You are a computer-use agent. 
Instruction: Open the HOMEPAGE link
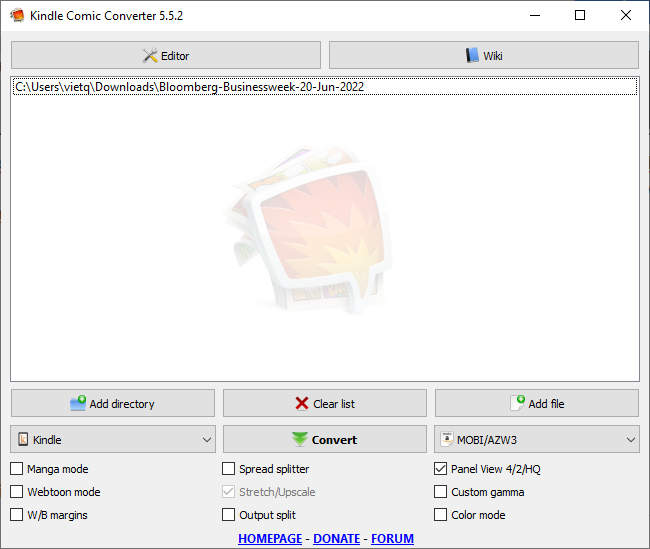tap(270, 538)
